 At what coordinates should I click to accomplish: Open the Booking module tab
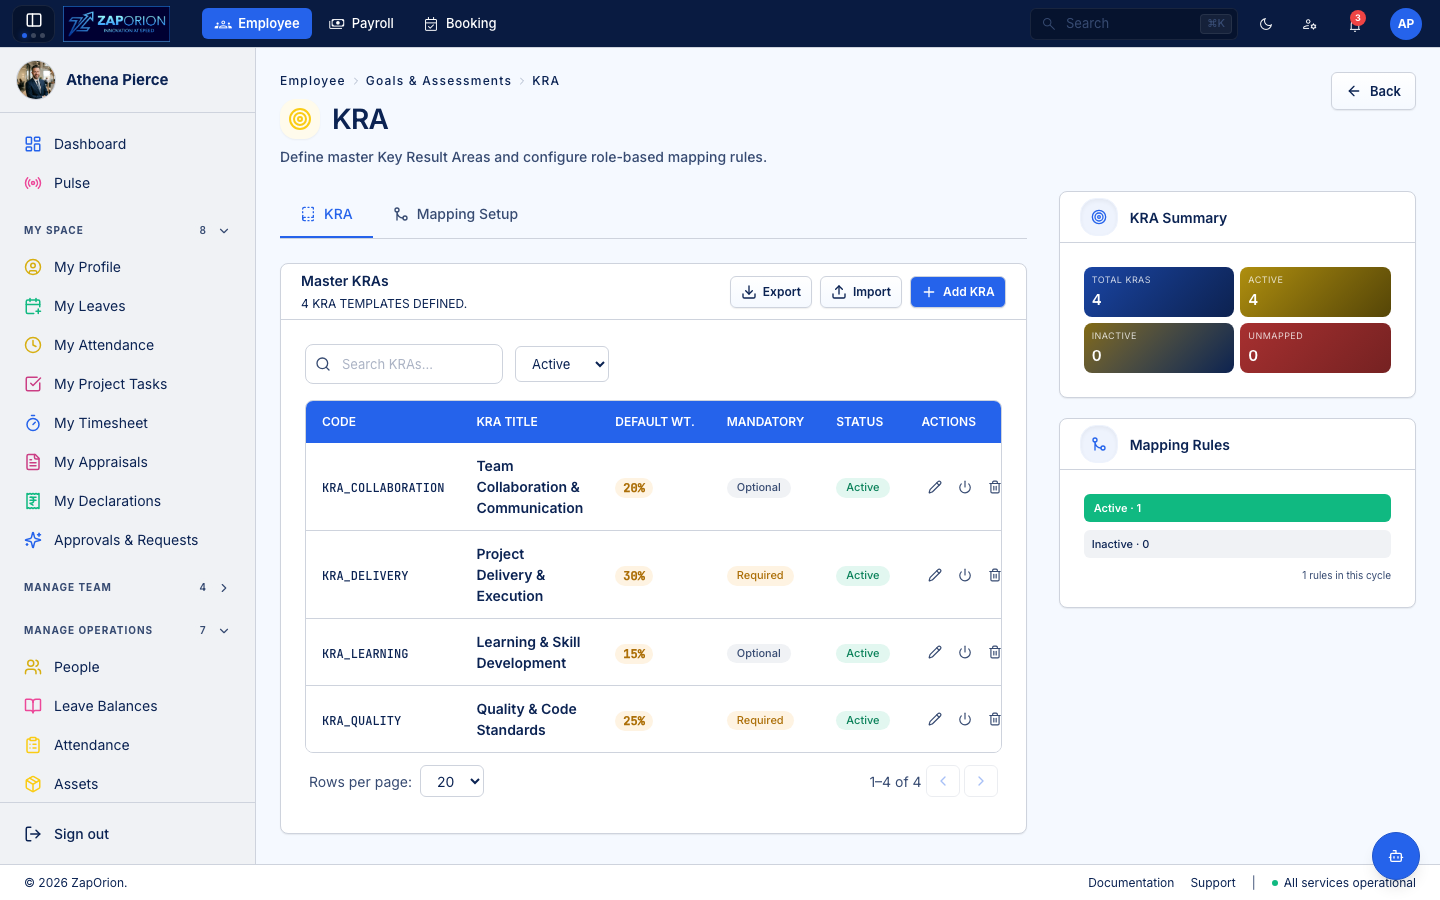[460, 23]
